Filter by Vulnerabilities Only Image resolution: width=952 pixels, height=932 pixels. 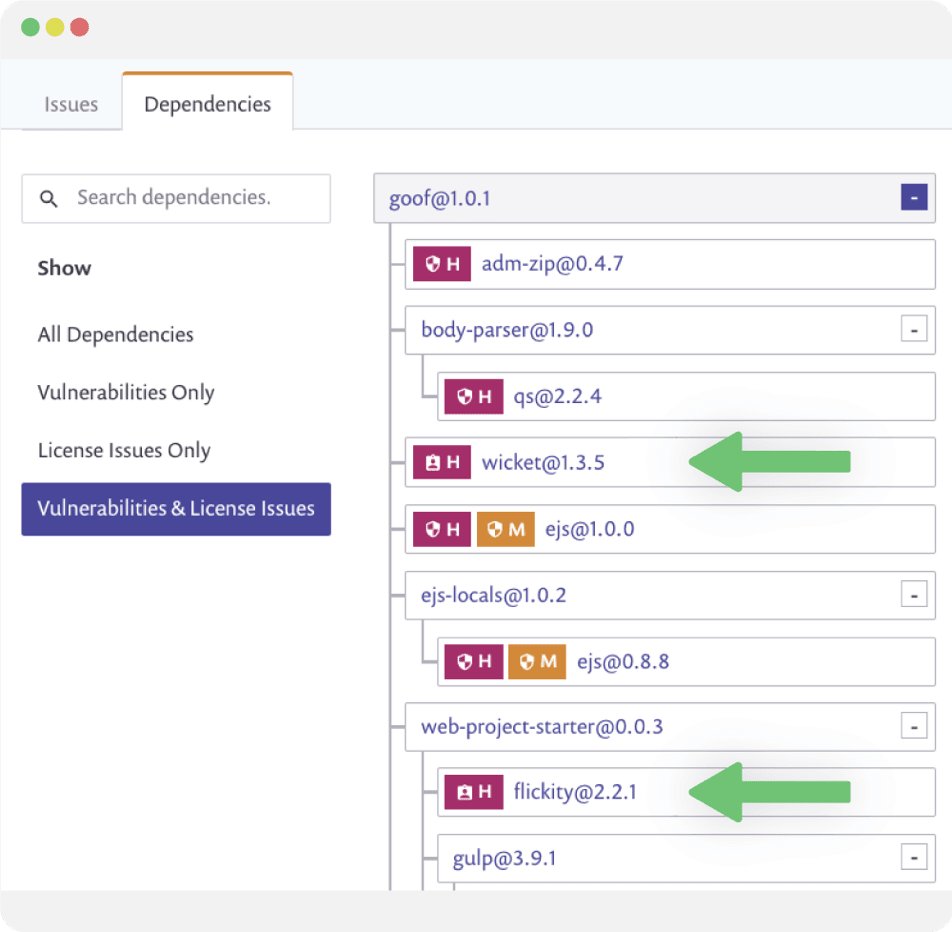[x=126, y=392]
